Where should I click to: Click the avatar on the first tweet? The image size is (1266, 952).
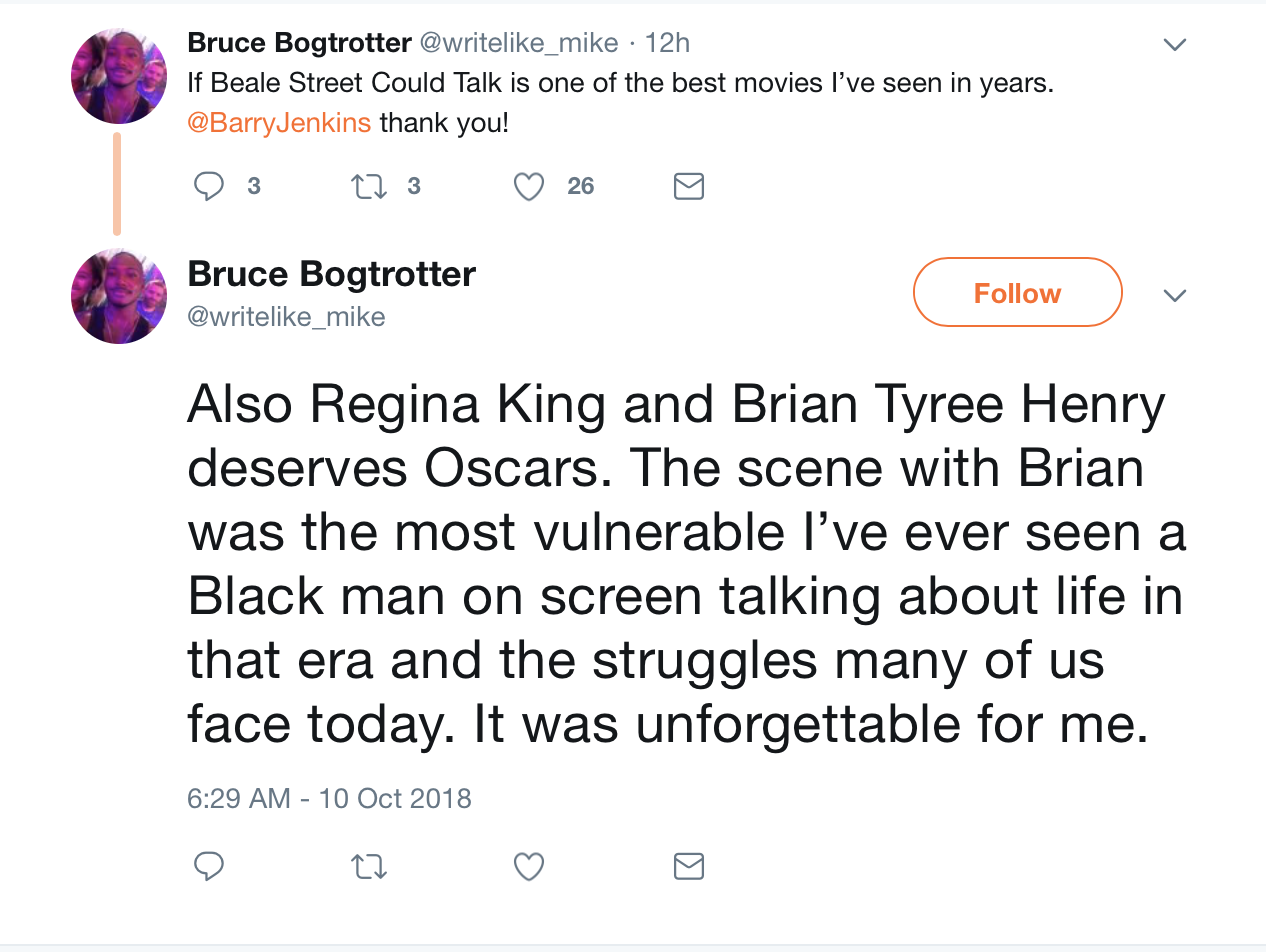[119, 77]
